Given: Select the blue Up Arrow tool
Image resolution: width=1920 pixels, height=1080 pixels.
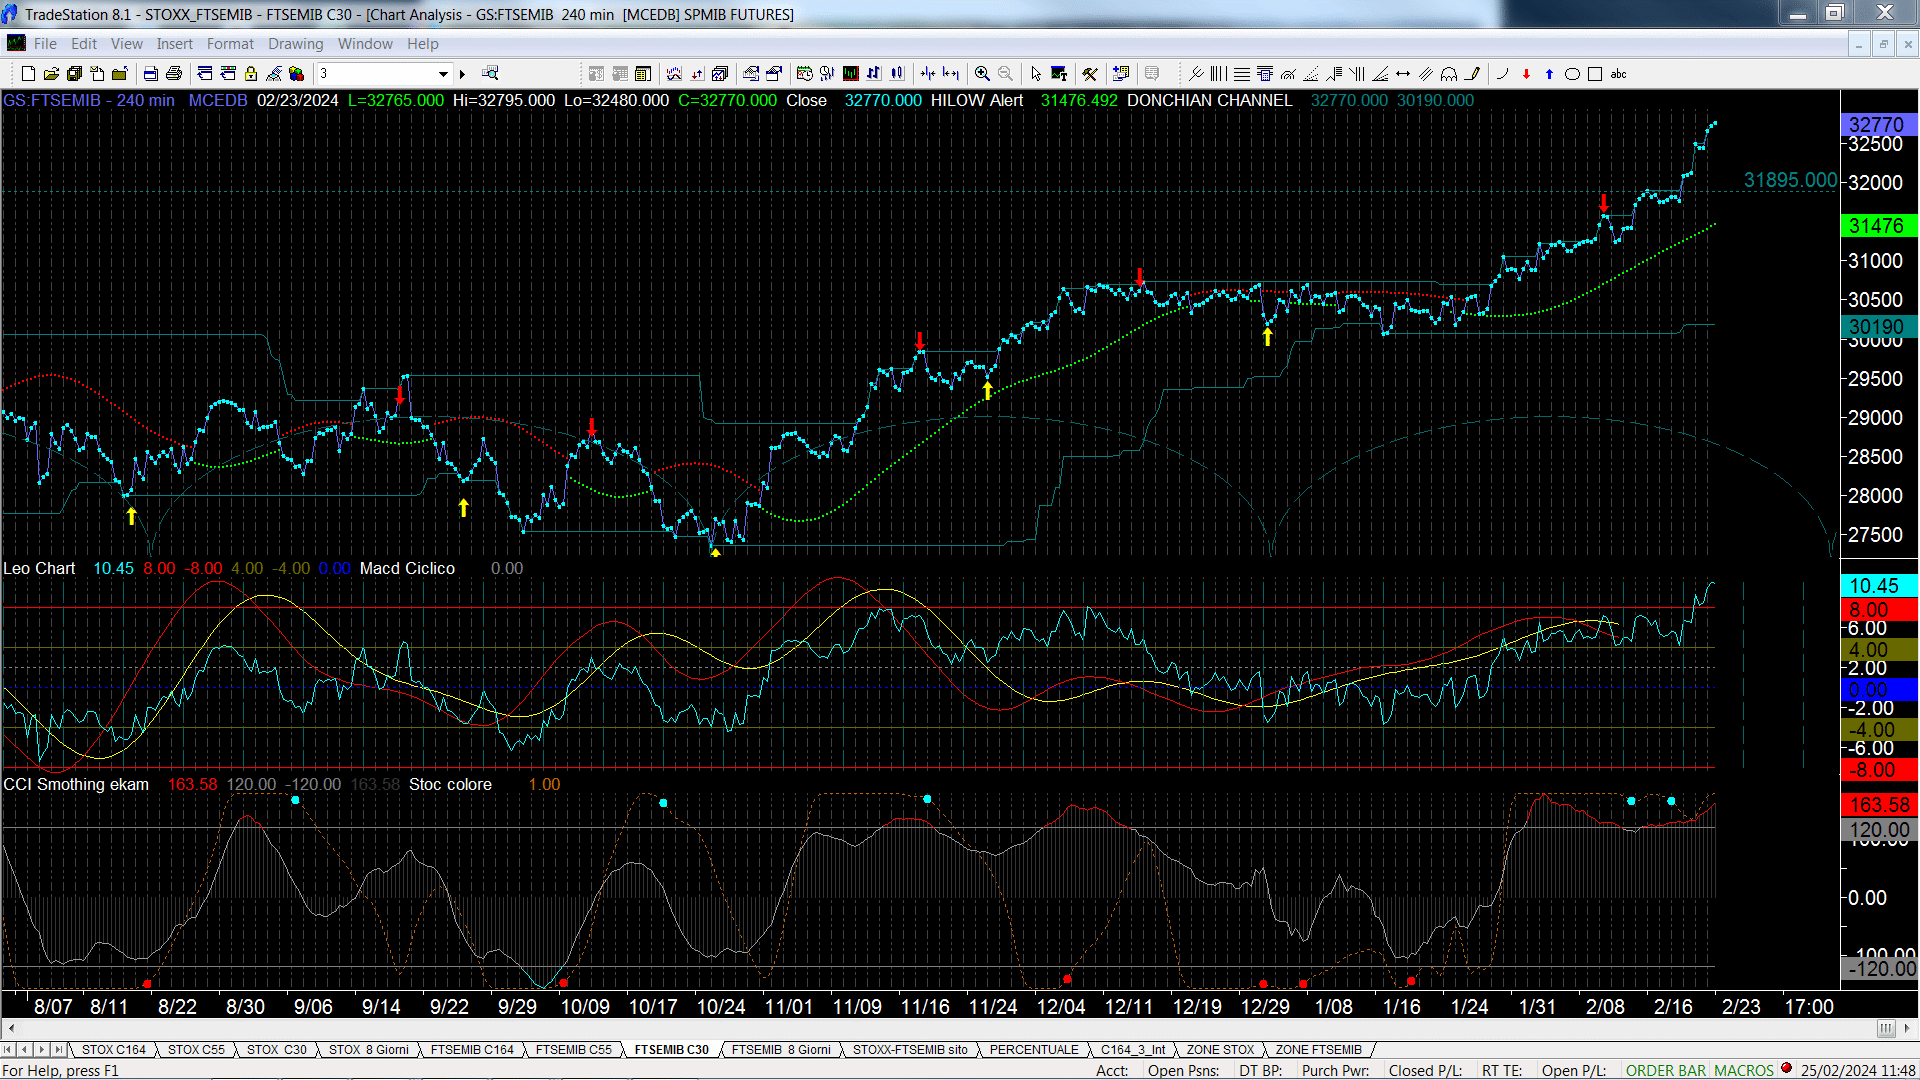Looking at the screenshot, I should (1549, 73).
